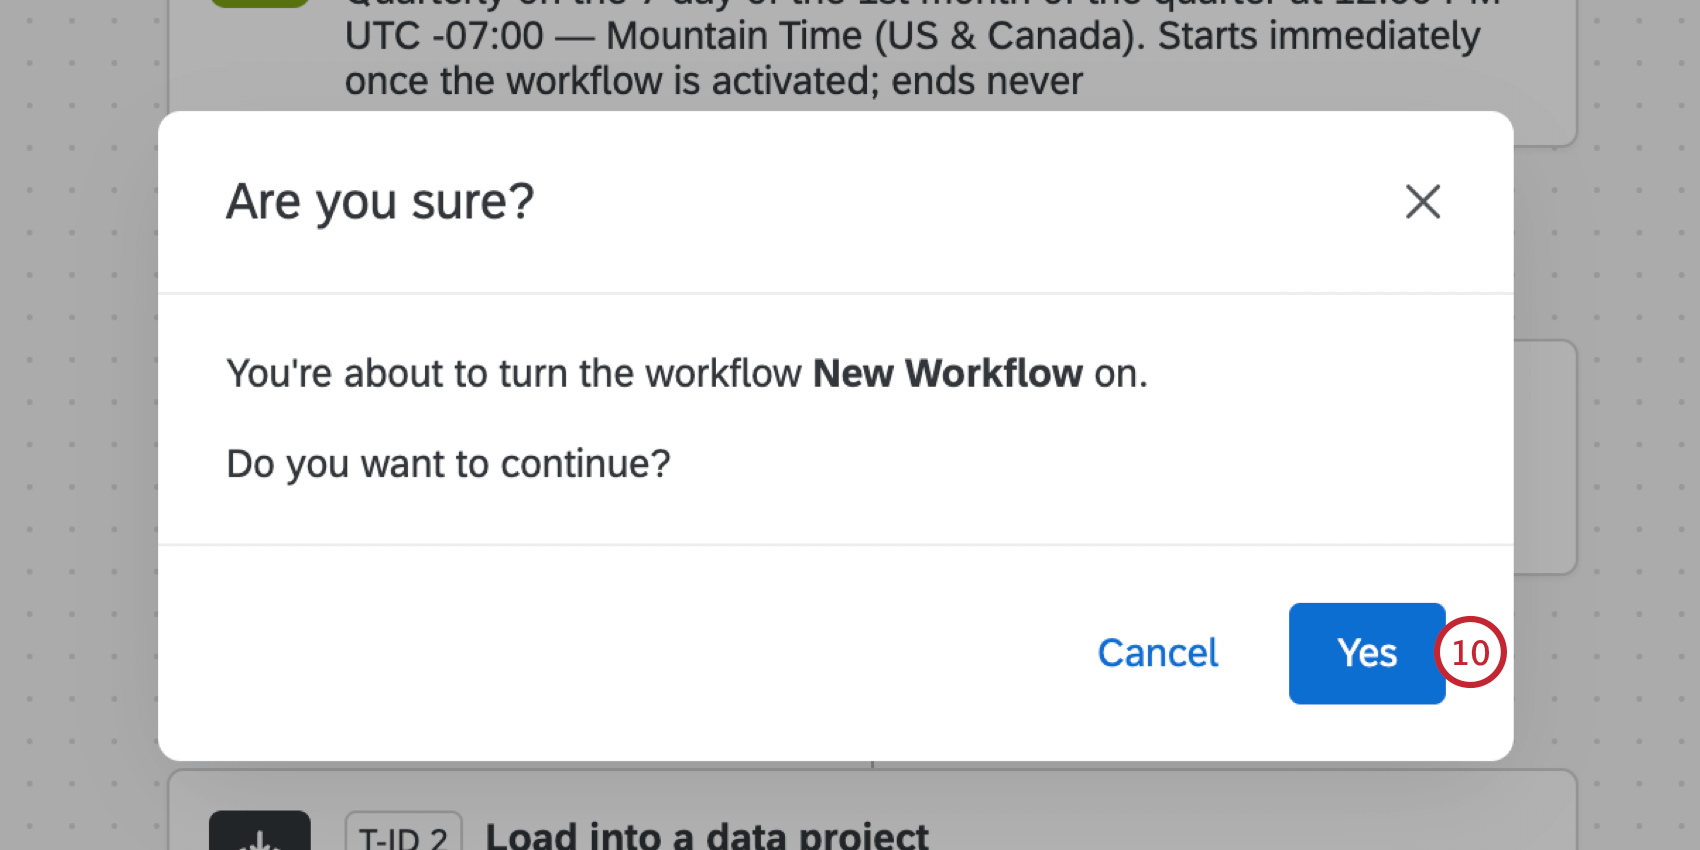Click the X to dismiss the dialog
The width and height of the screenshot is (1700, 850).
[1422, 201]
